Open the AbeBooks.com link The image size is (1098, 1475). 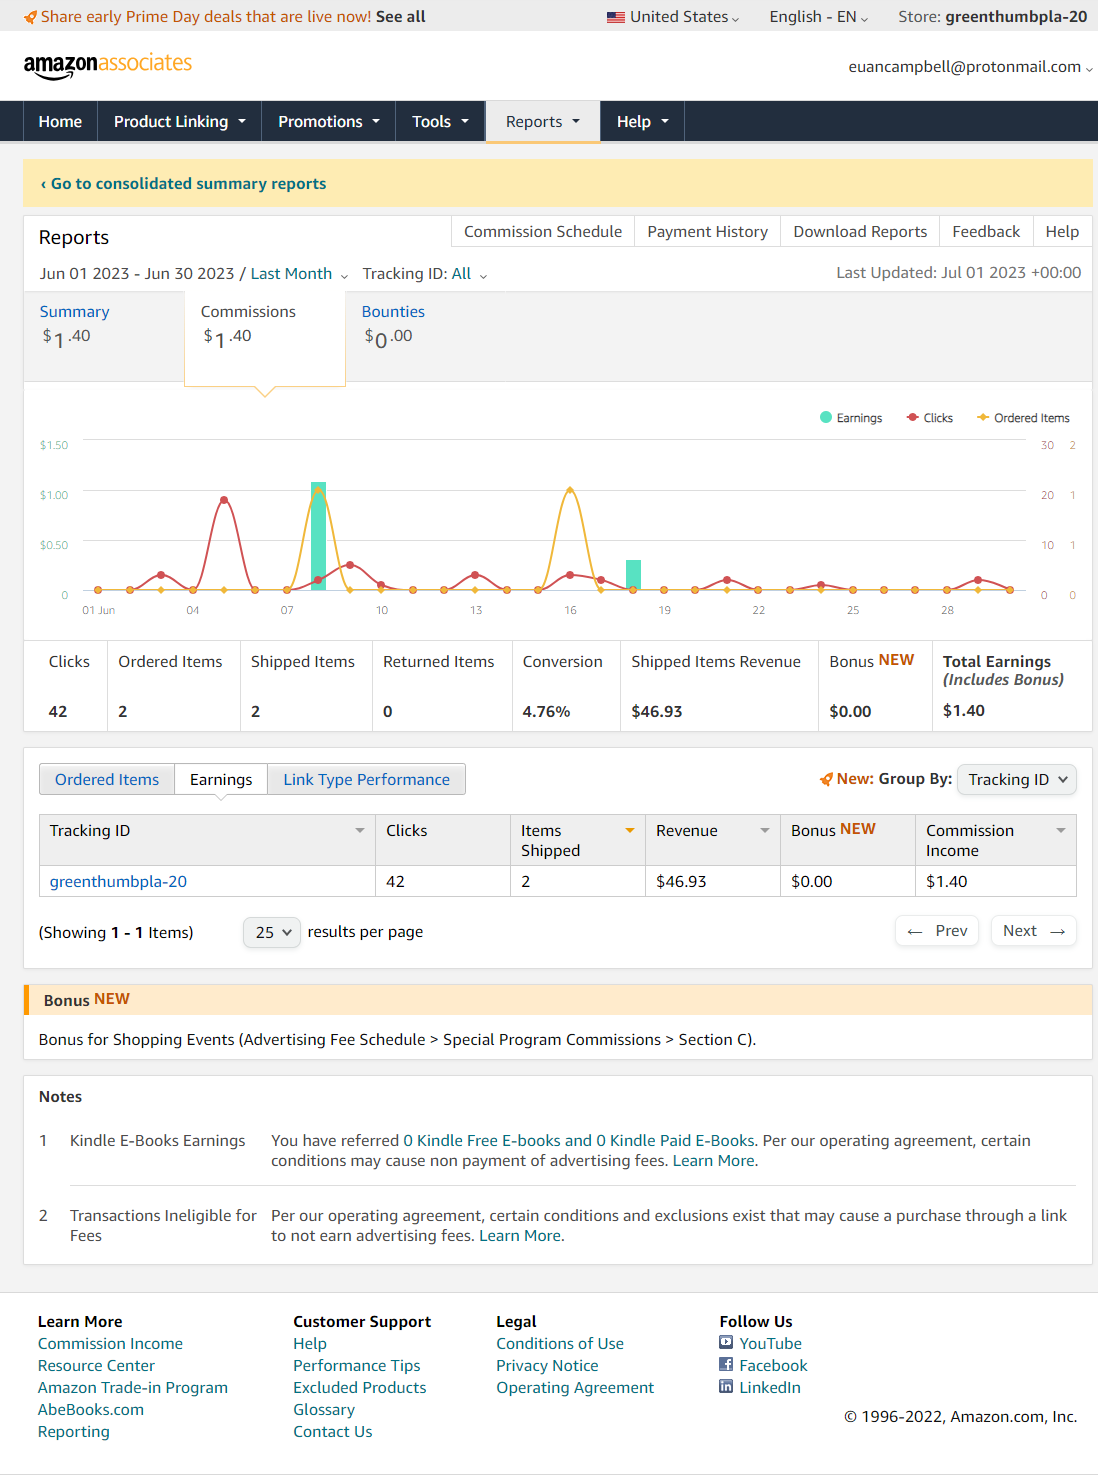pyautogui.click(x=91, y=1409)
